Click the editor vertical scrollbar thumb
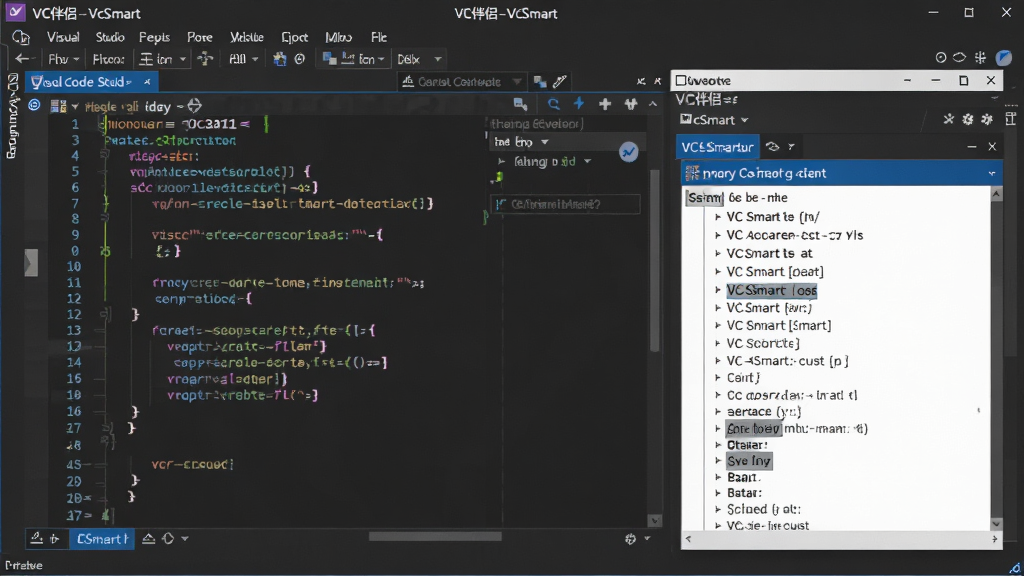Viewport: 1024px width, 576px height. click(x=655, y=261)
